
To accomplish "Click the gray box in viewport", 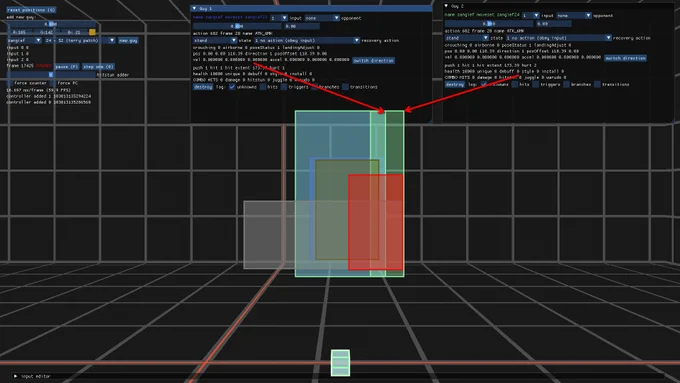I will pos(269,235).
